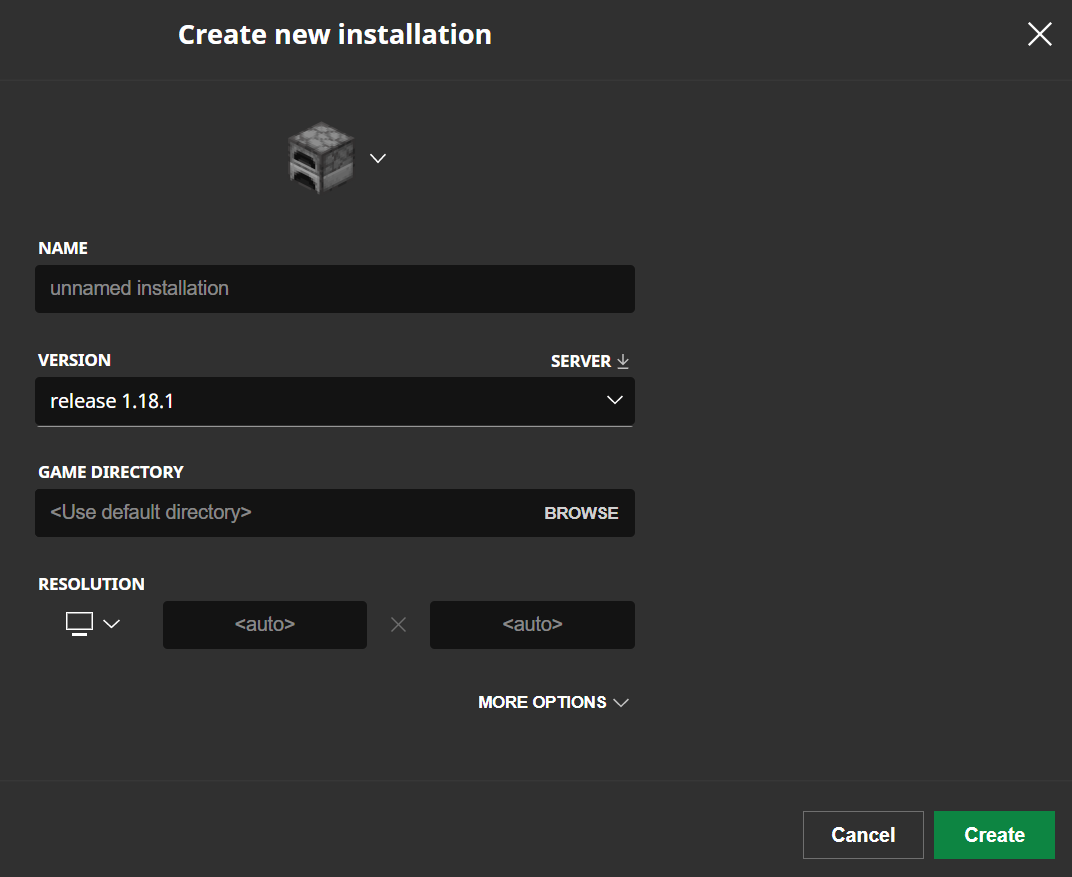Expand the installation icon picker chevron

click(x=378, y=158)
